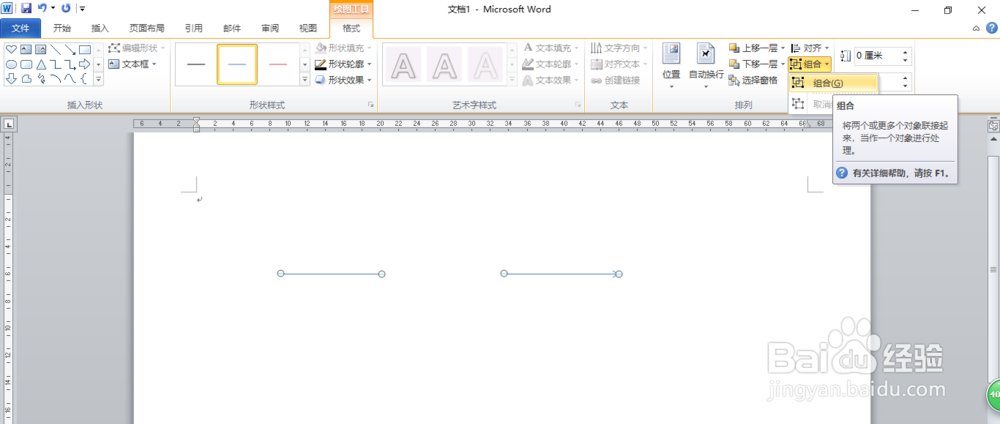The width and height of the screenshot is (1000, 424).
Task: Click the 下移一层 (Send Backward) button
Action: 754,64
